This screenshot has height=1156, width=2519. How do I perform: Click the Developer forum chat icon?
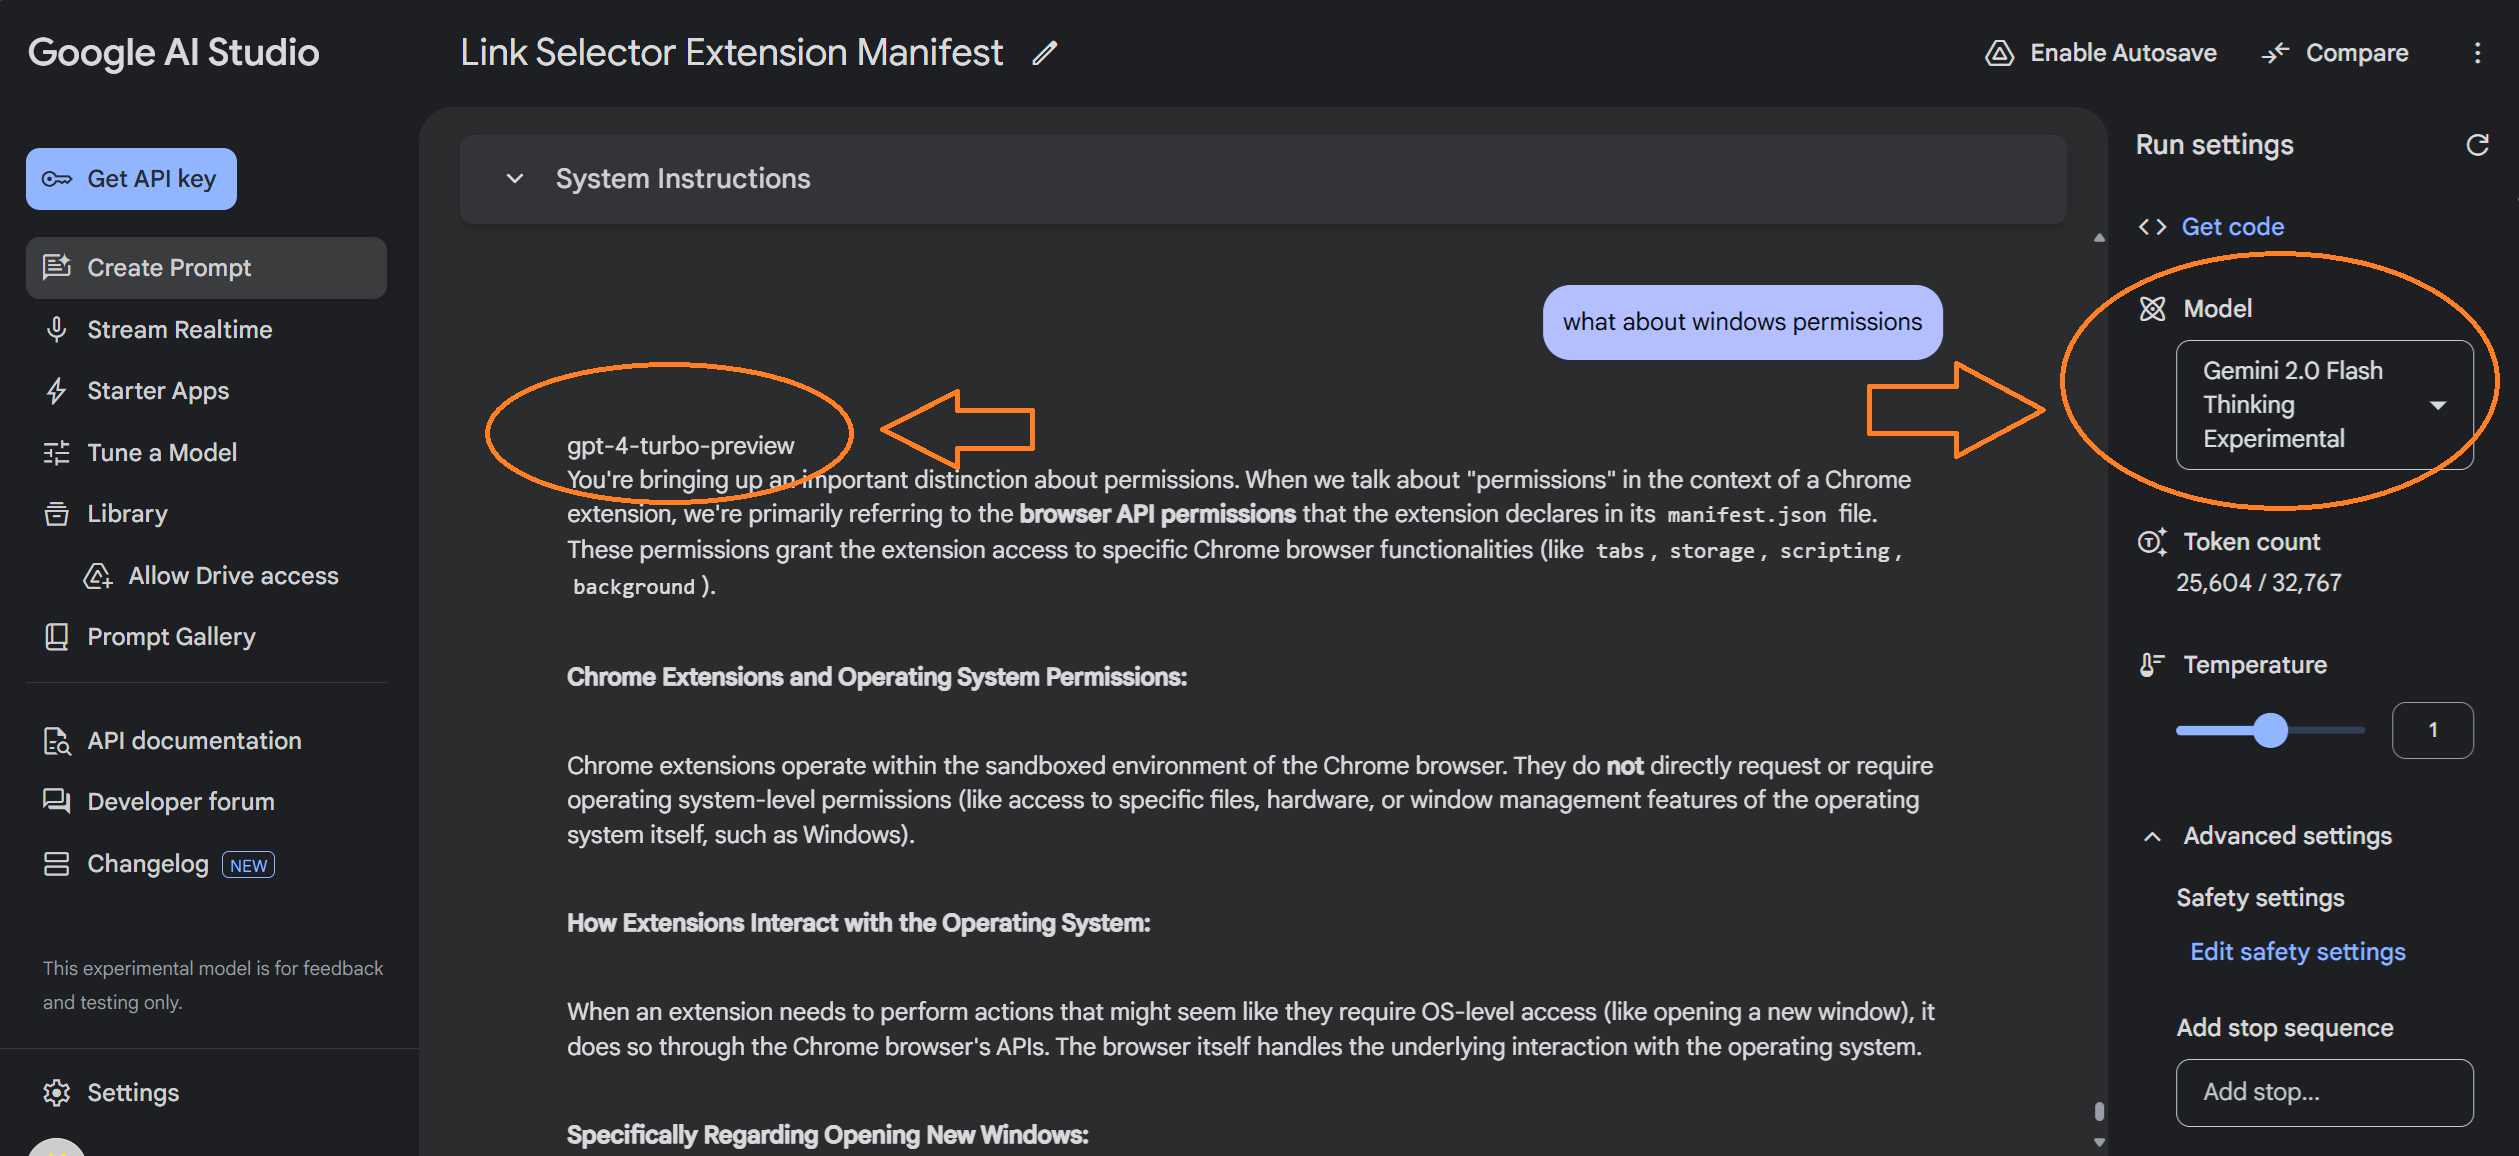(57, 801)
